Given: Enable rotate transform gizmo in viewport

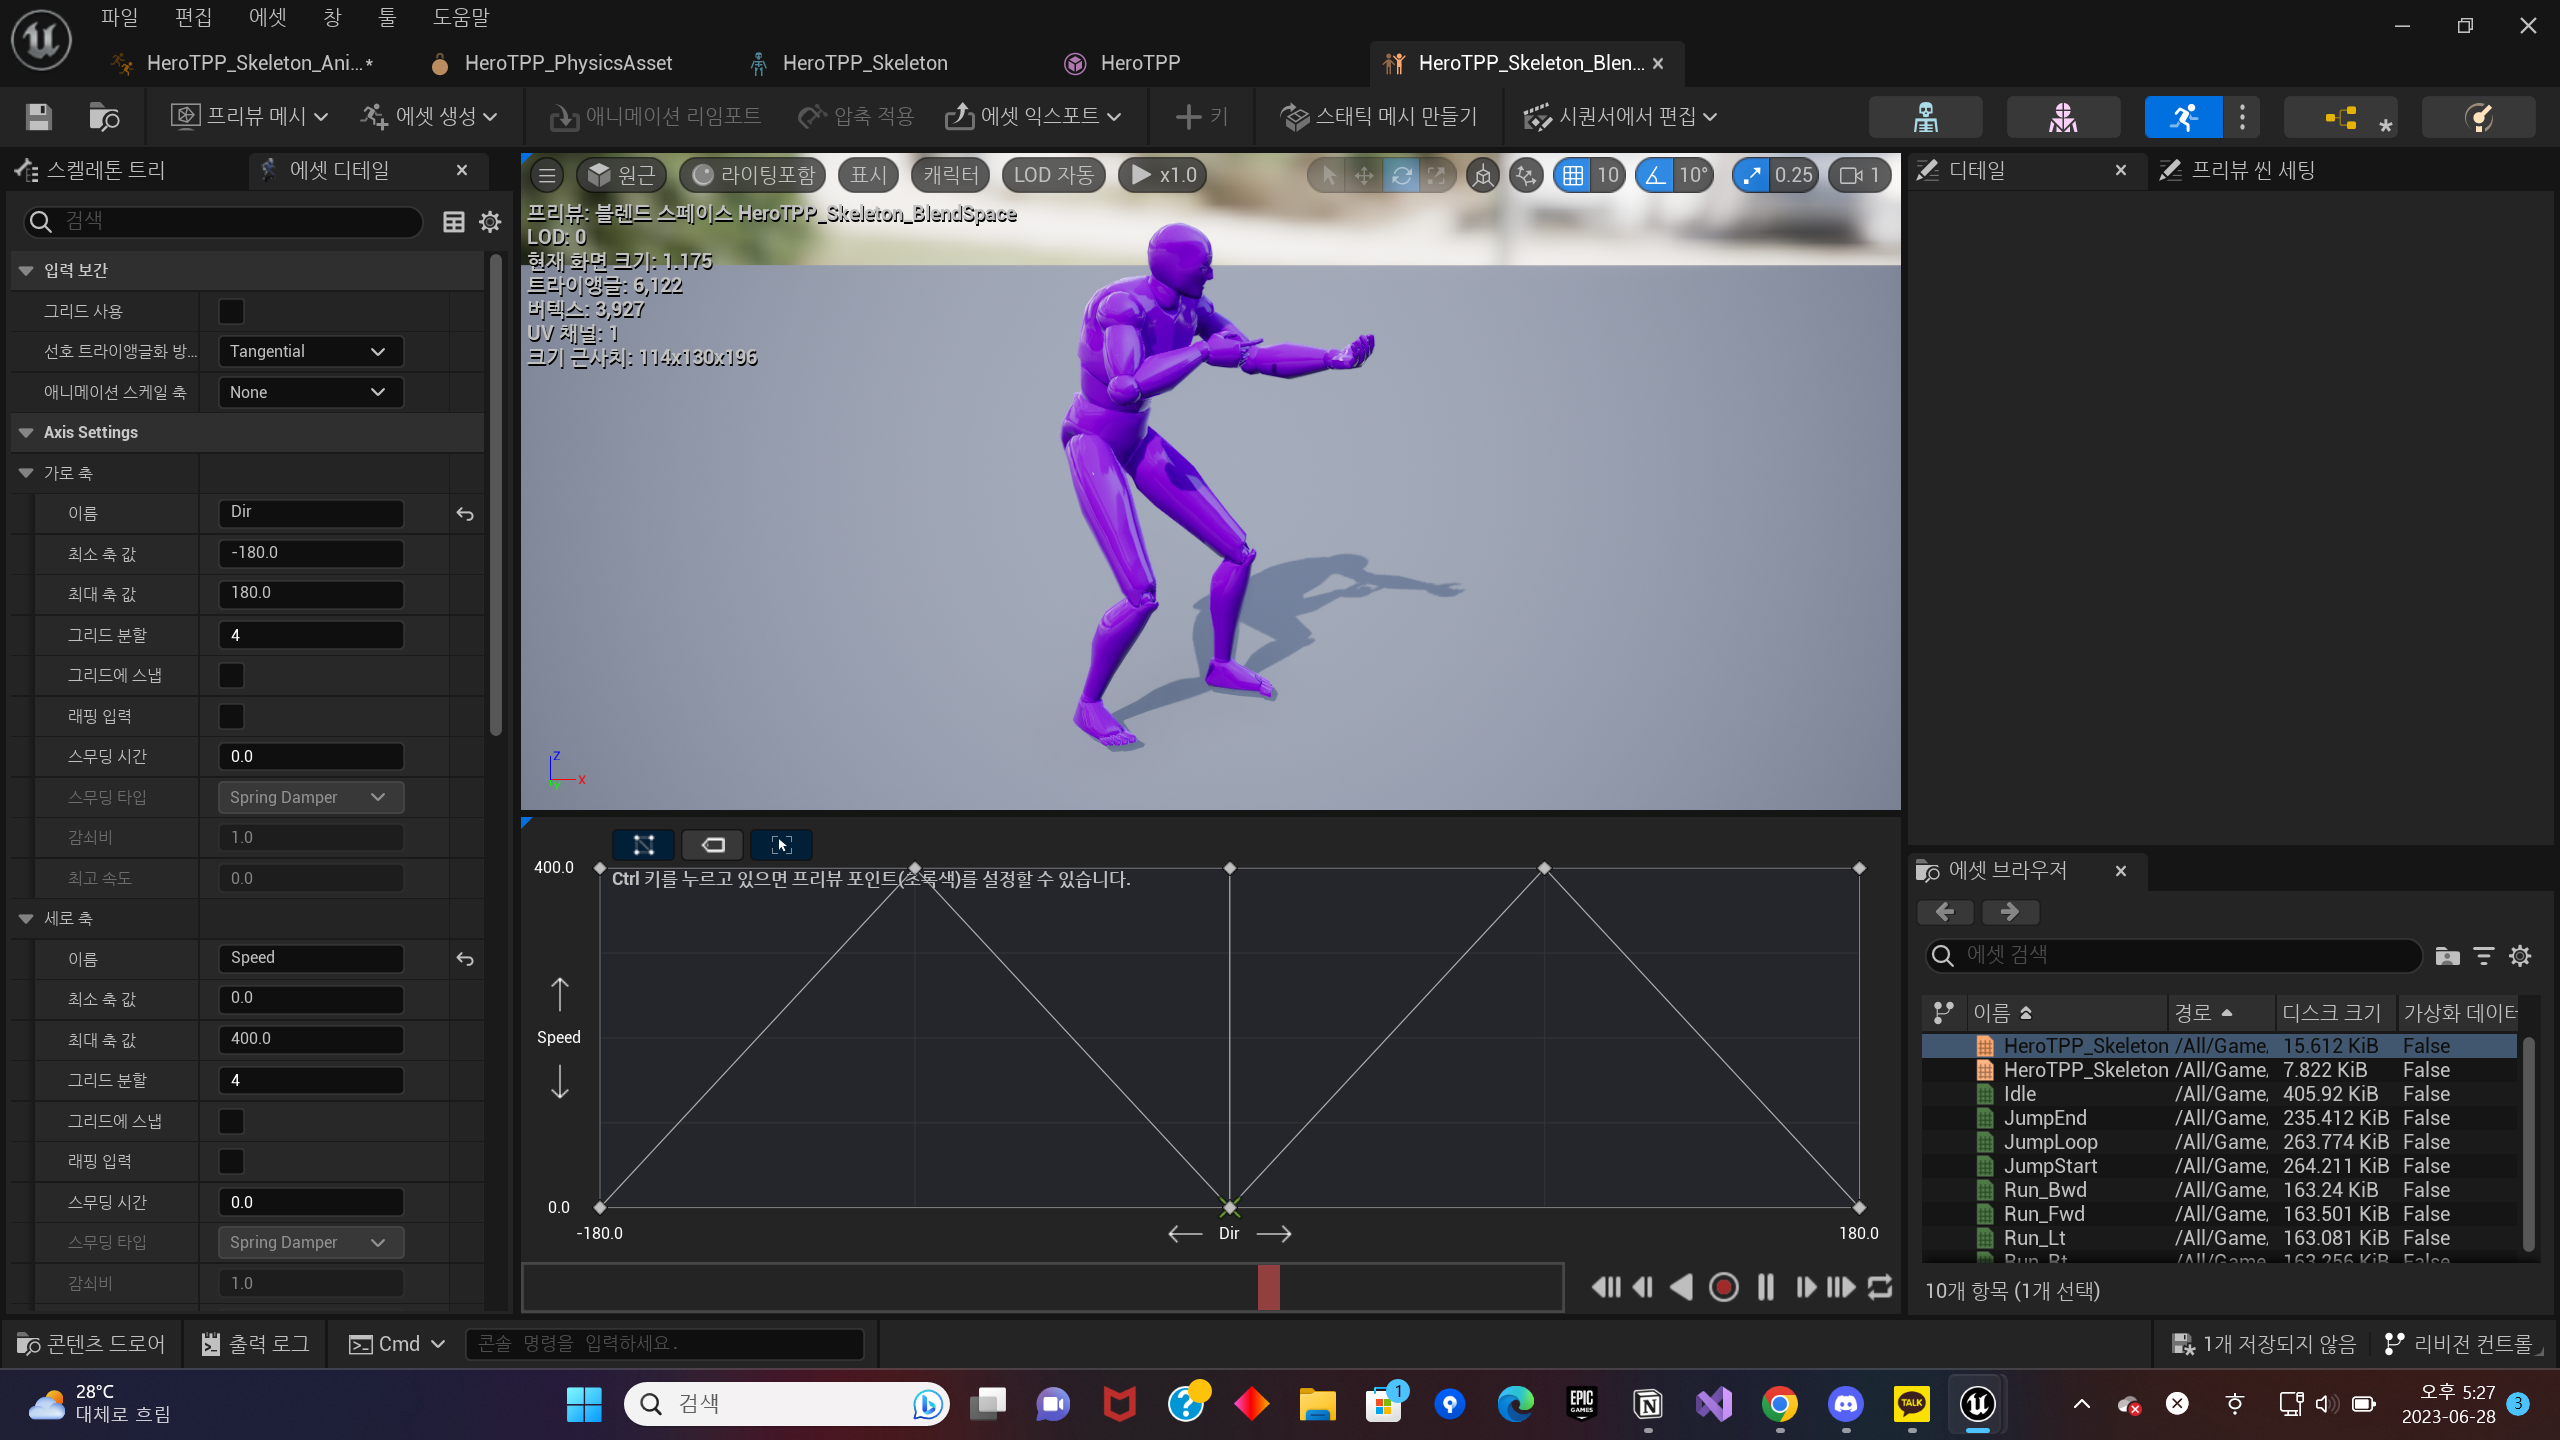Looking at the screenshot, I should click(x=1401, y=176).
